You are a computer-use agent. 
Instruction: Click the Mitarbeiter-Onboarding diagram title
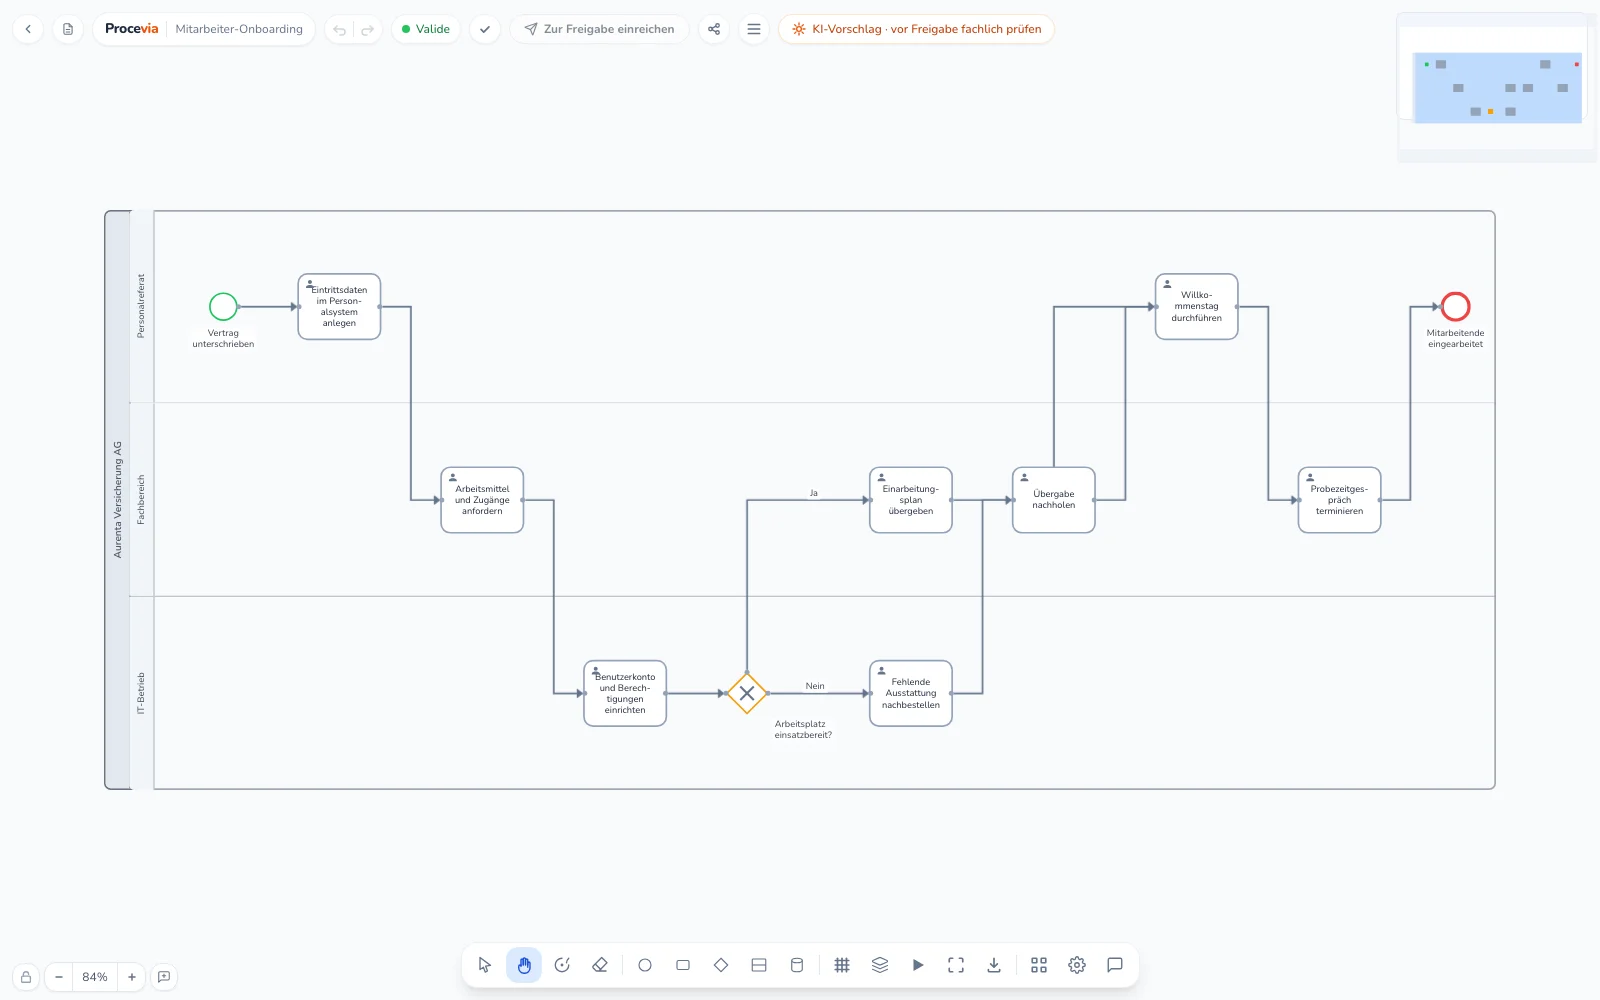239,29
